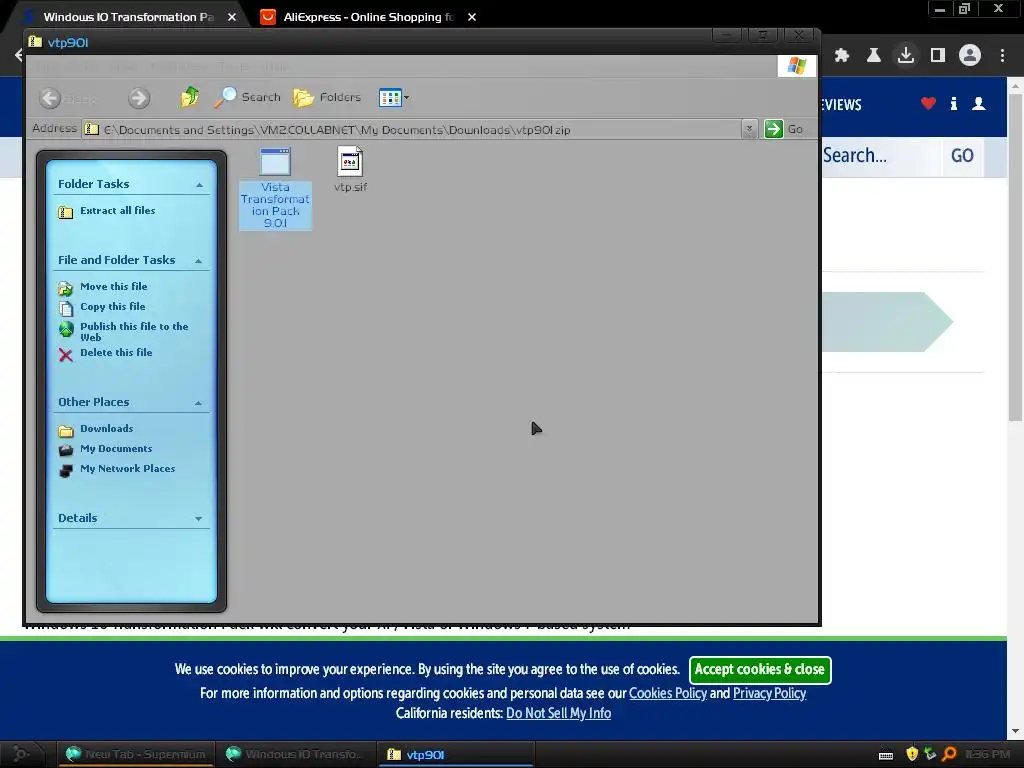Image resolution: width=1024 pixels, height=768 pixels.
Task: Click Extract all files link
Action: click(x=118, y=210)
